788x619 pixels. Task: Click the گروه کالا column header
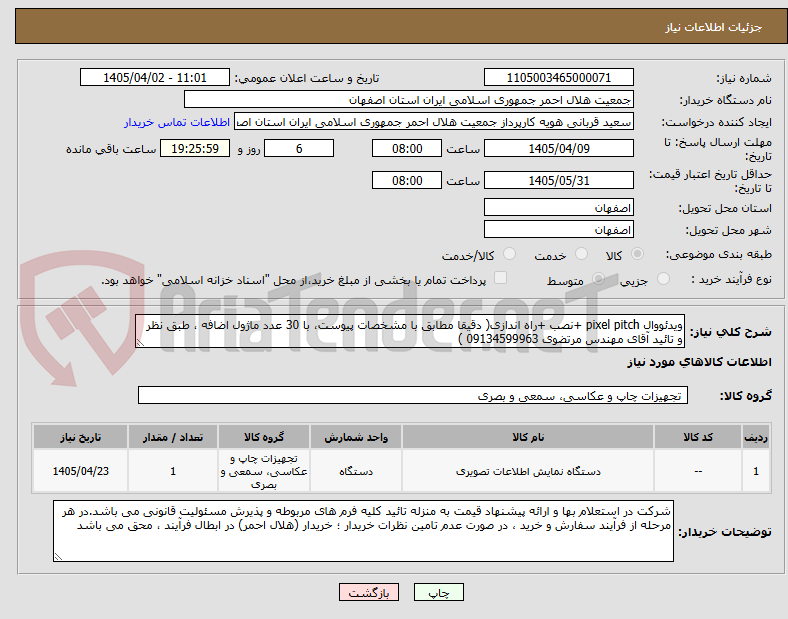(264, 437)
